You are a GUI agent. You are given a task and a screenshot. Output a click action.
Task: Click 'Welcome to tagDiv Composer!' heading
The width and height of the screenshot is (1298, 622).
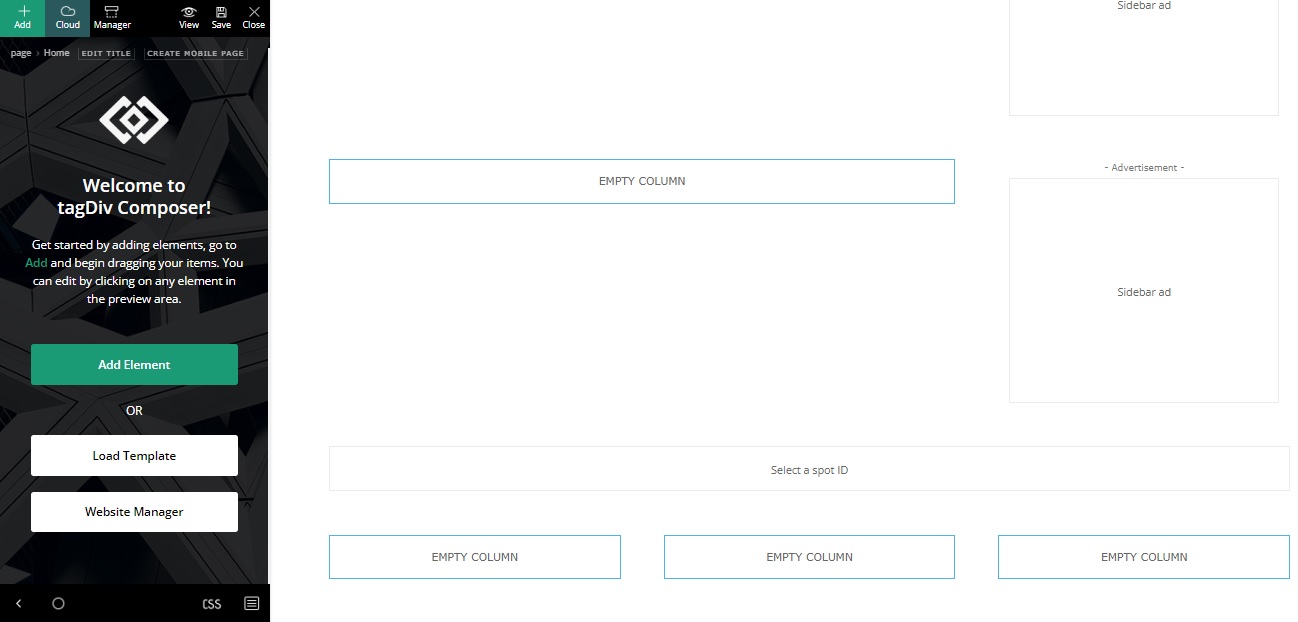click(134, 196)
